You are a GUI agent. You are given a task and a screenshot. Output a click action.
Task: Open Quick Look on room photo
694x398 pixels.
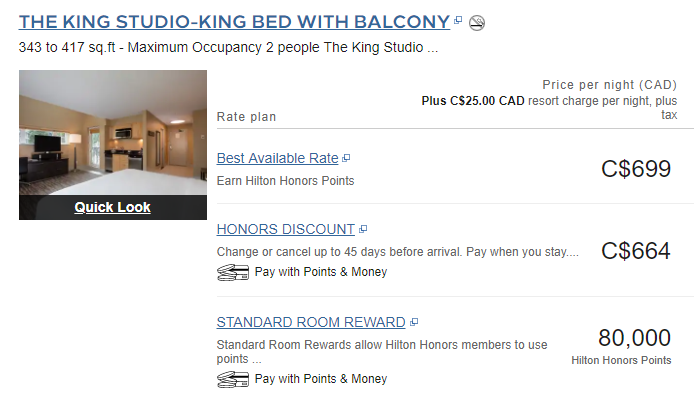(112, 207)
